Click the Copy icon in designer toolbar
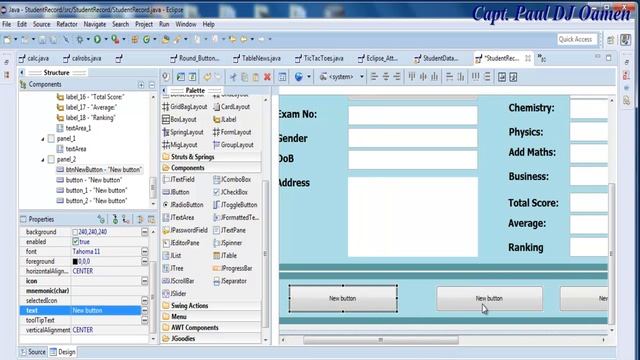 pyautogui.click(x=244, y=77)
